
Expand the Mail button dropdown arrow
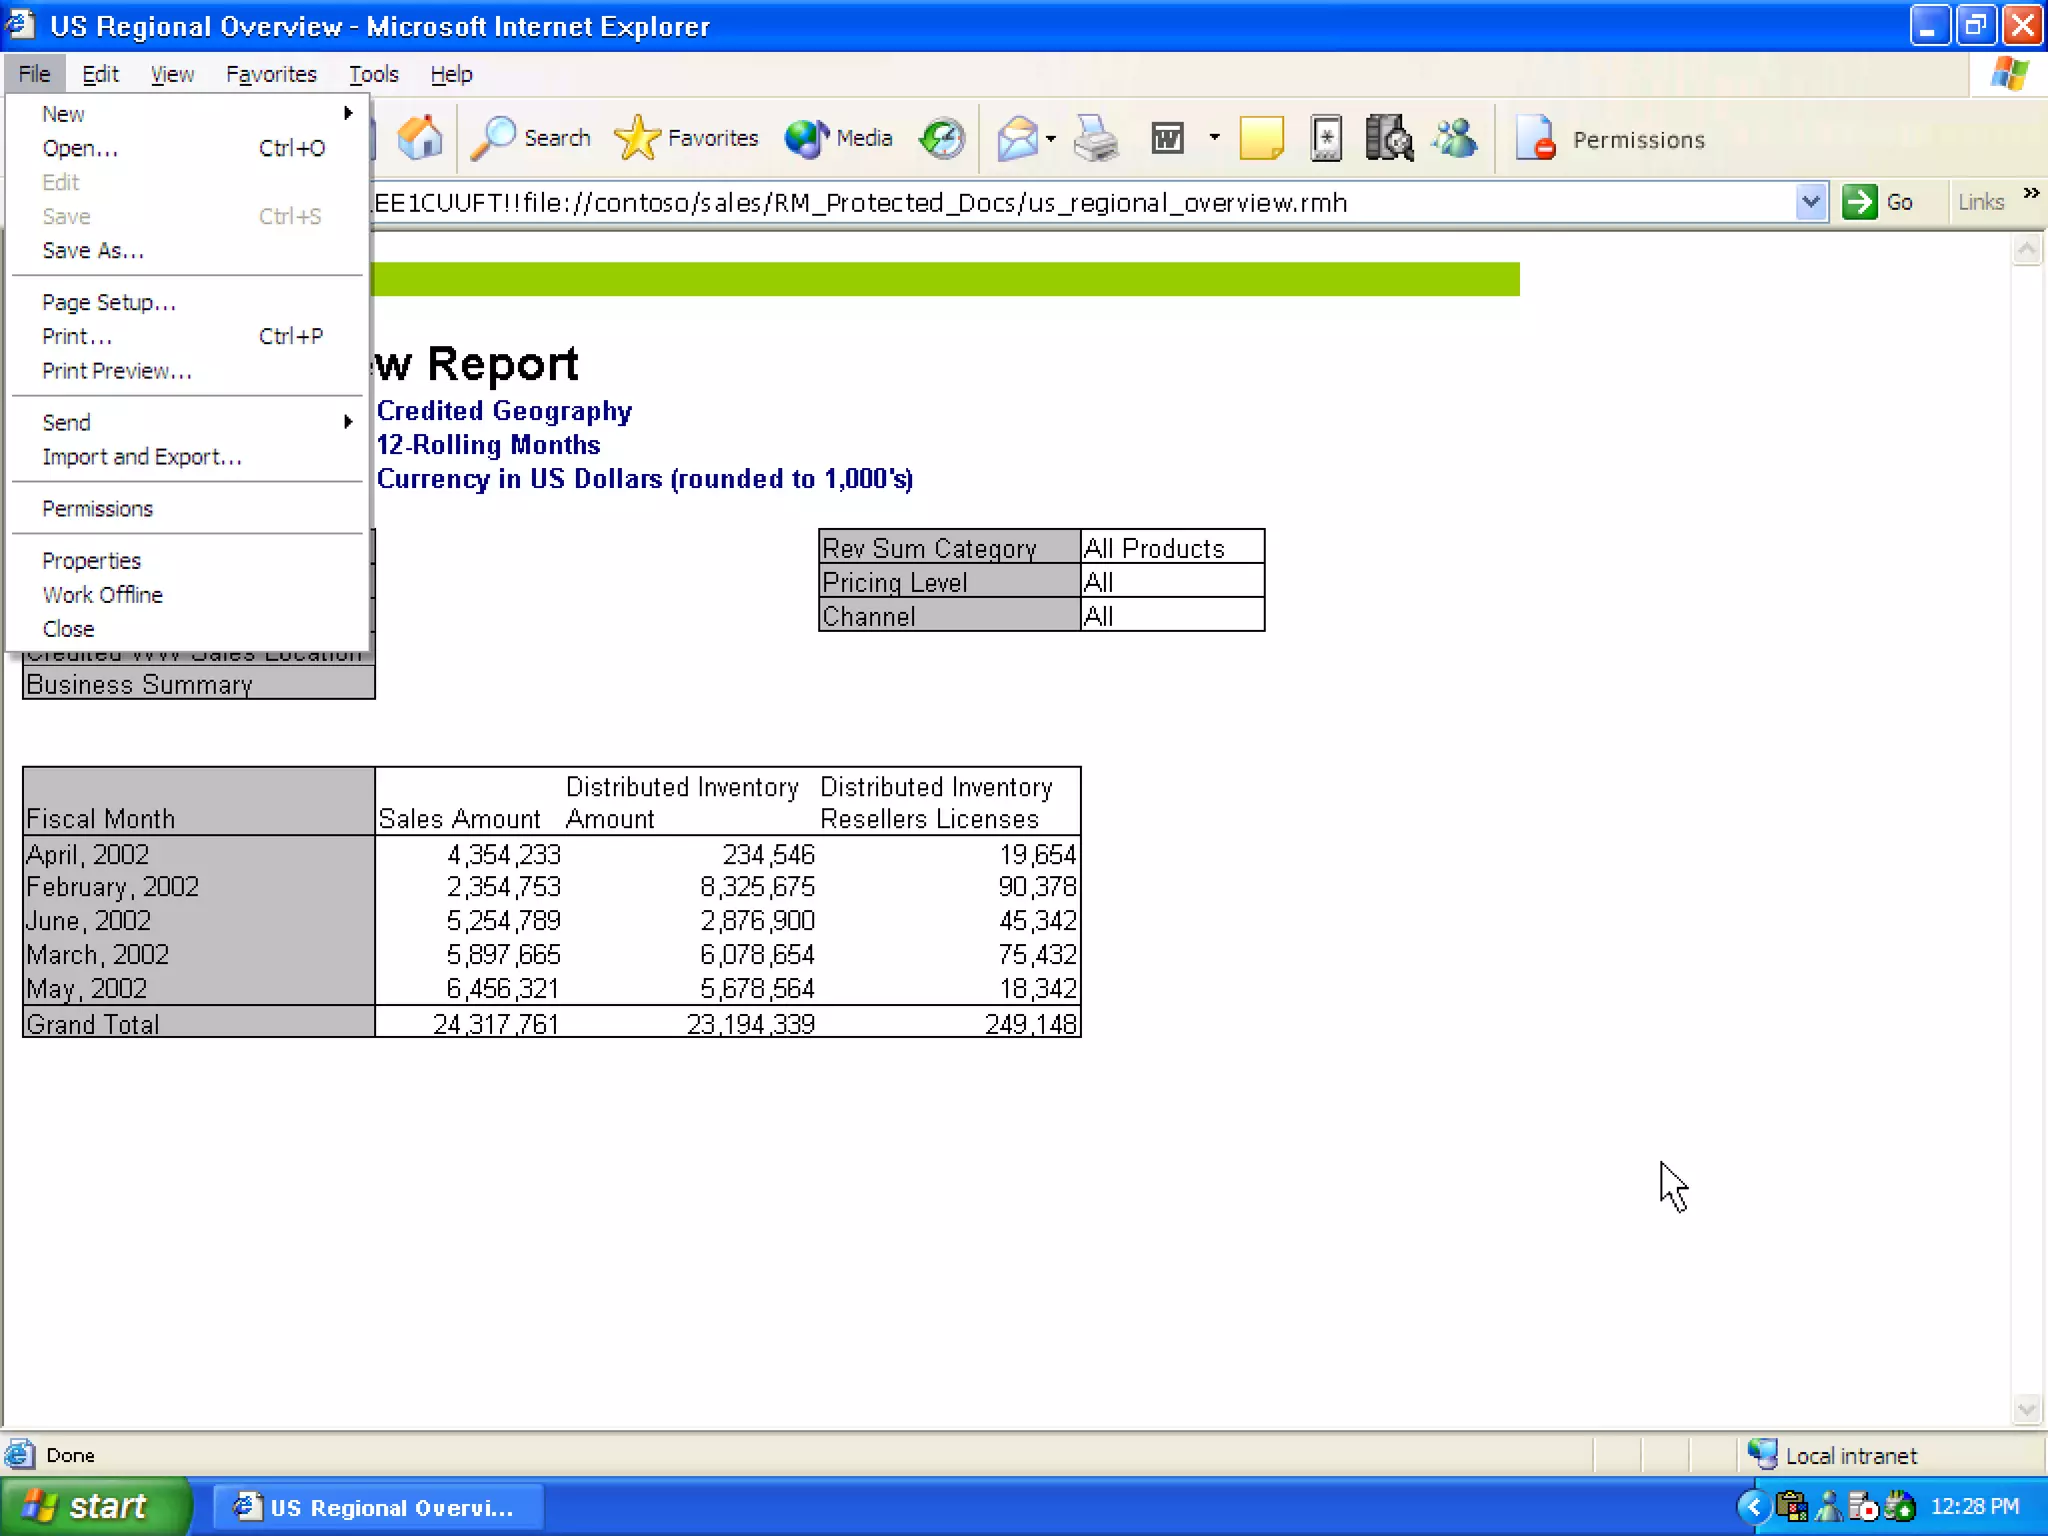tap(1051, 138)
